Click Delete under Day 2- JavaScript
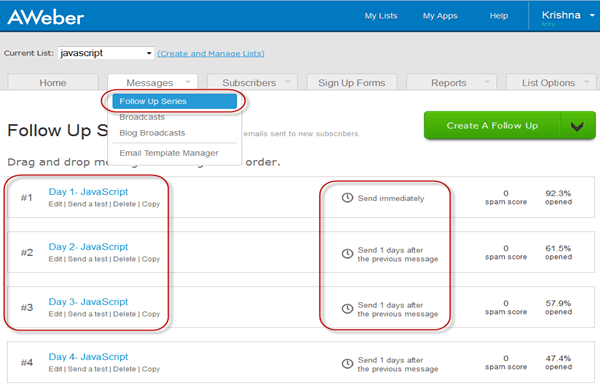Viewport: 600px width, 385px height. 124,259
